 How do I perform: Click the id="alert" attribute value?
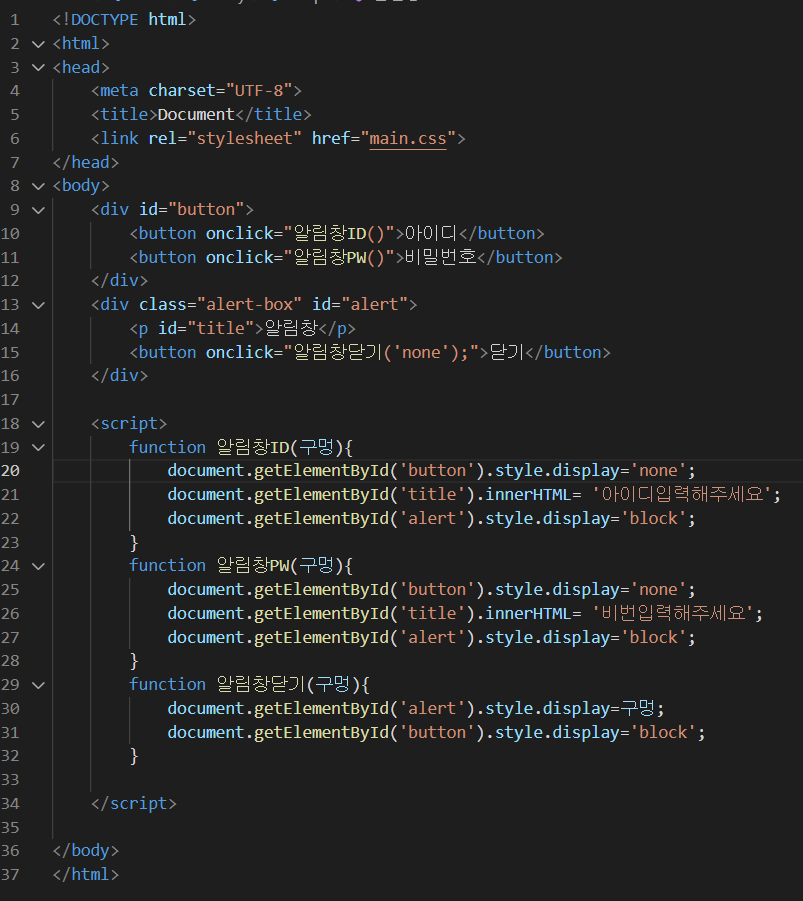point(374,305)
